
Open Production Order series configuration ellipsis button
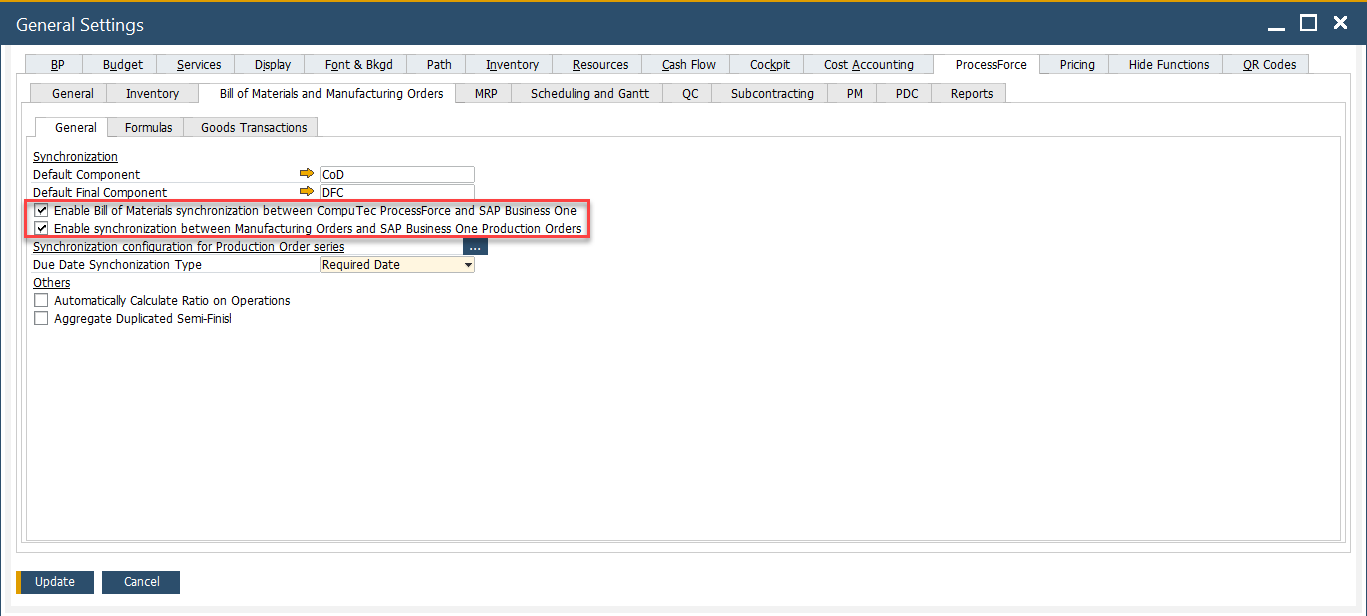(475, 247)
